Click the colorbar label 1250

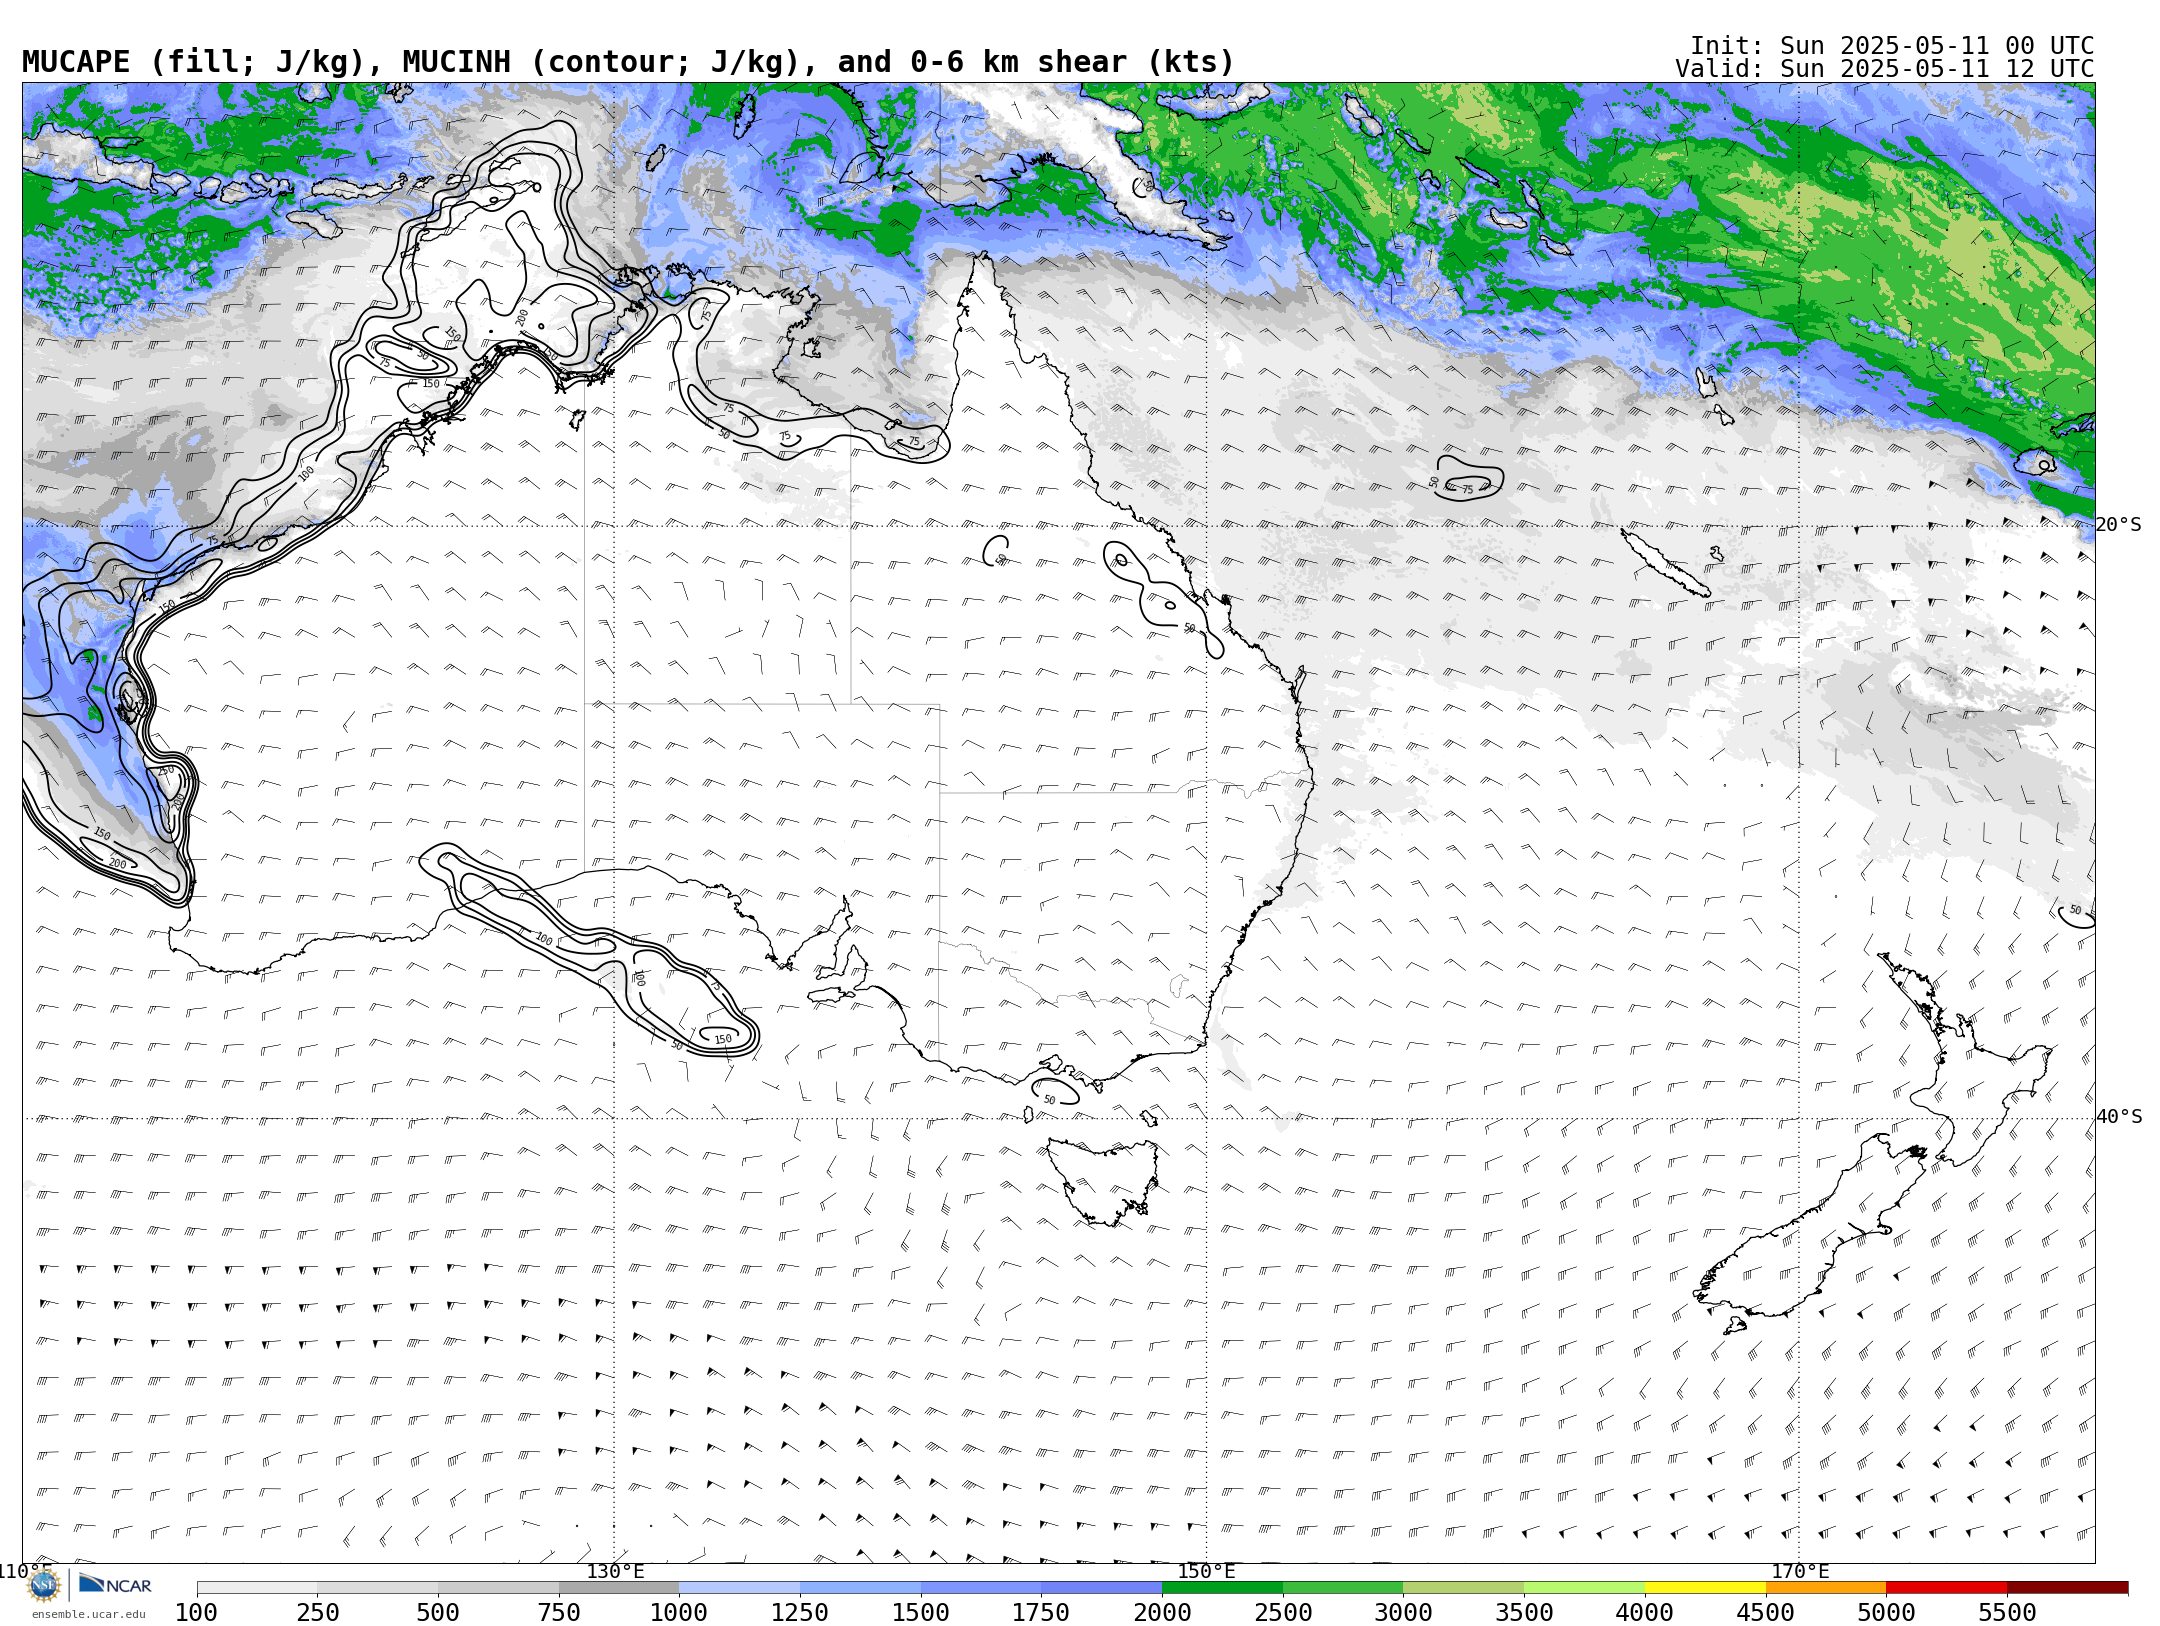[x=800, y=1613]
